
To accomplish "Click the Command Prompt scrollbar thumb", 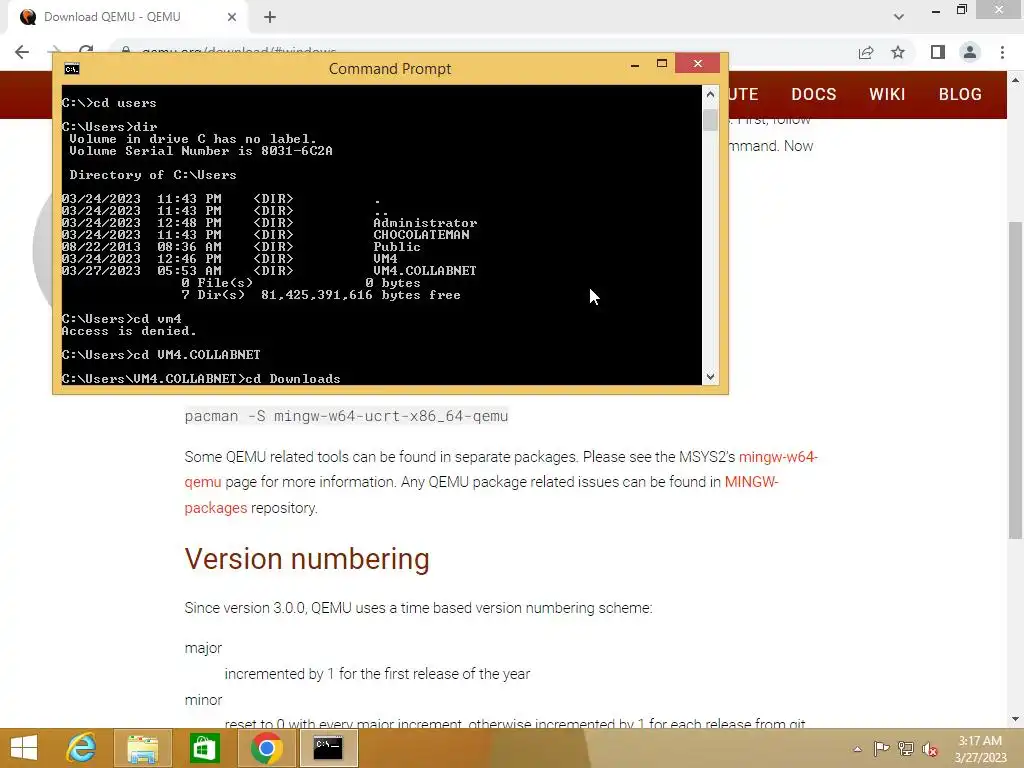I will pyautogui.click(x=711, y=120).
